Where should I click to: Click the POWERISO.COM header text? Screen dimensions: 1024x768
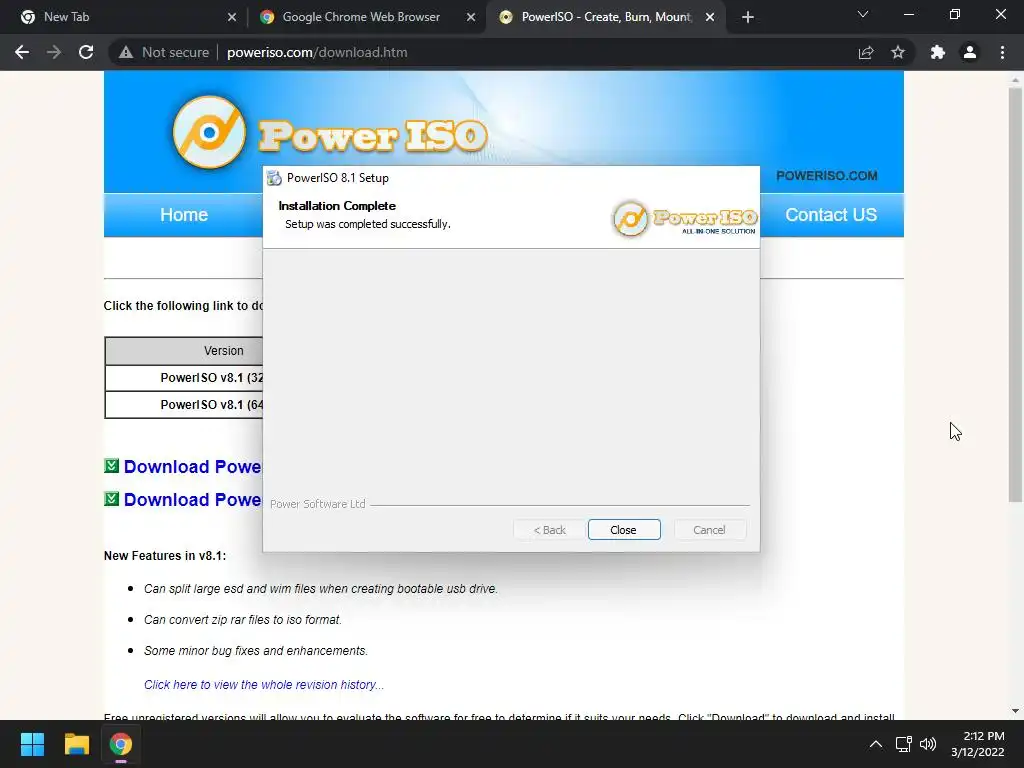[x=827, y=176]
